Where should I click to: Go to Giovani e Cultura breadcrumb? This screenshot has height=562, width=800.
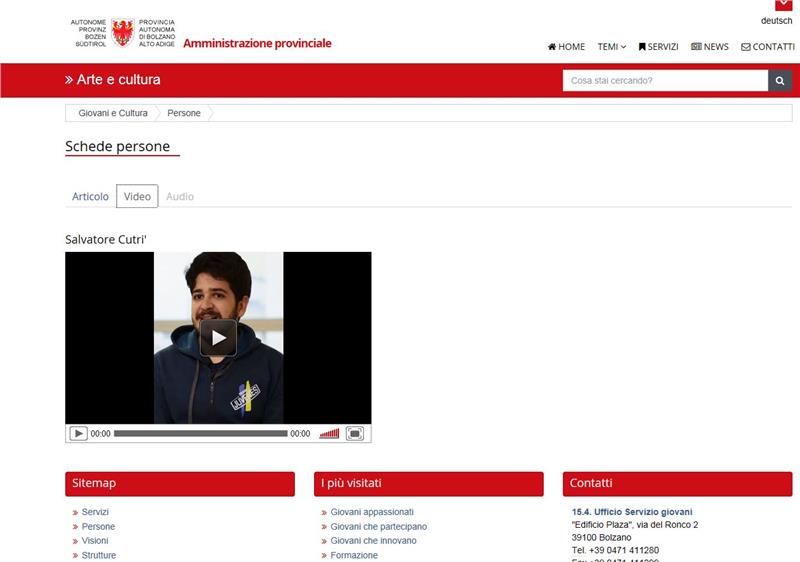113,114
